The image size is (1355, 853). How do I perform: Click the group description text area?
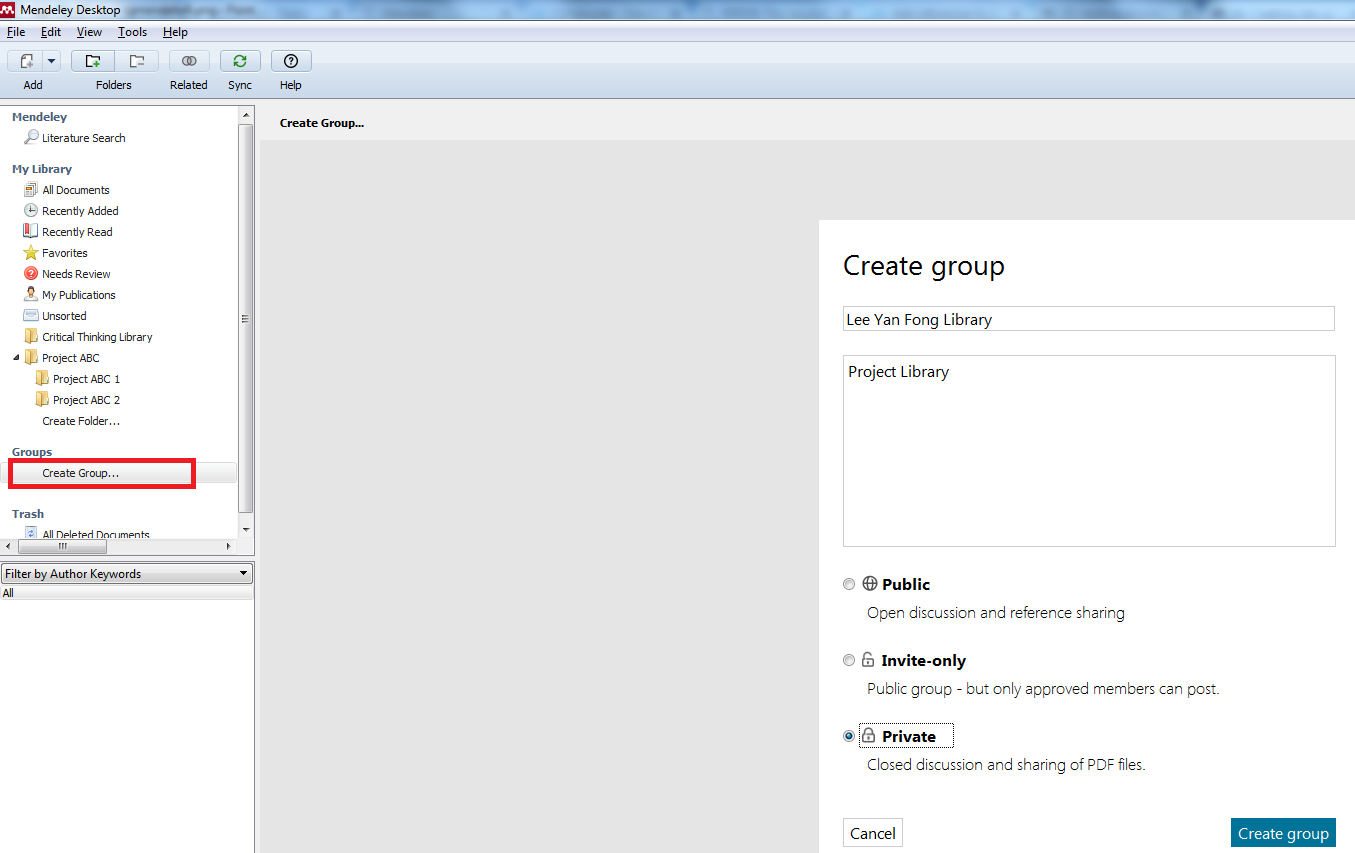(1089, 451)
